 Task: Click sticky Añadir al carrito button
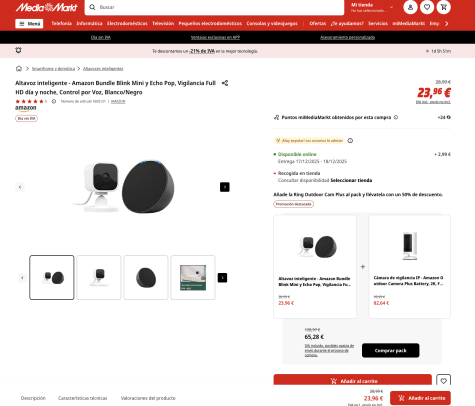[x=420, y=398]
